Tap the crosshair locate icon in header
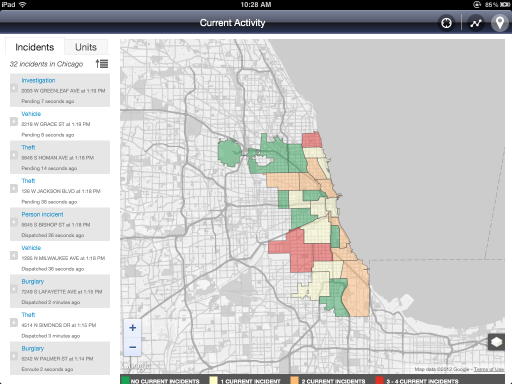The image size is (512, 384). [x=446, y=23]
